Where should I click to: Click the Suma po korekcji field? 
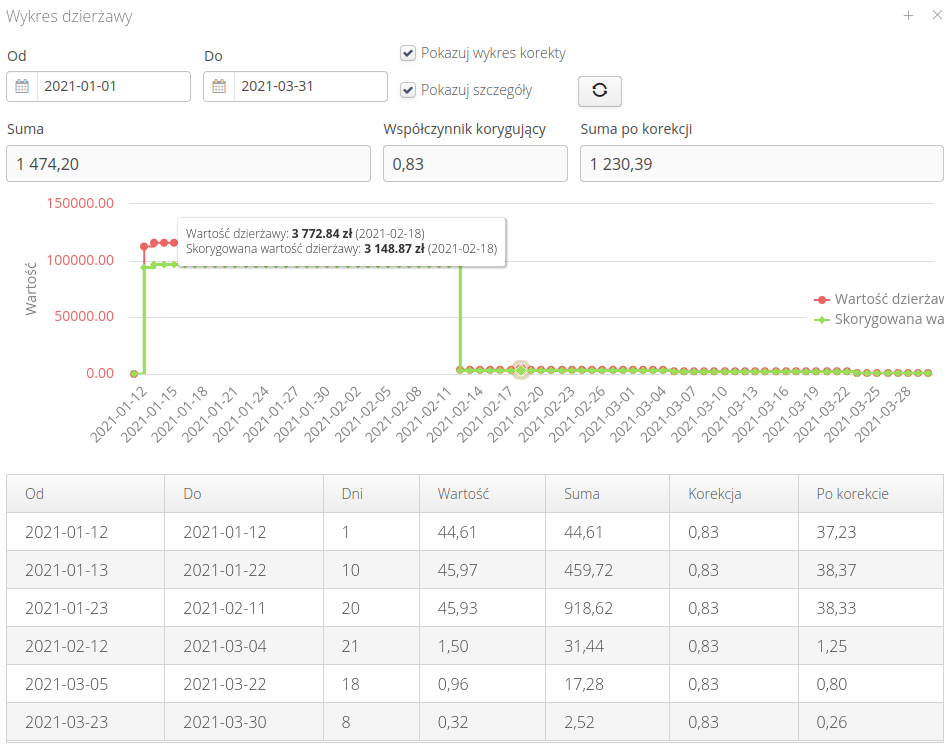click(761, 164)
